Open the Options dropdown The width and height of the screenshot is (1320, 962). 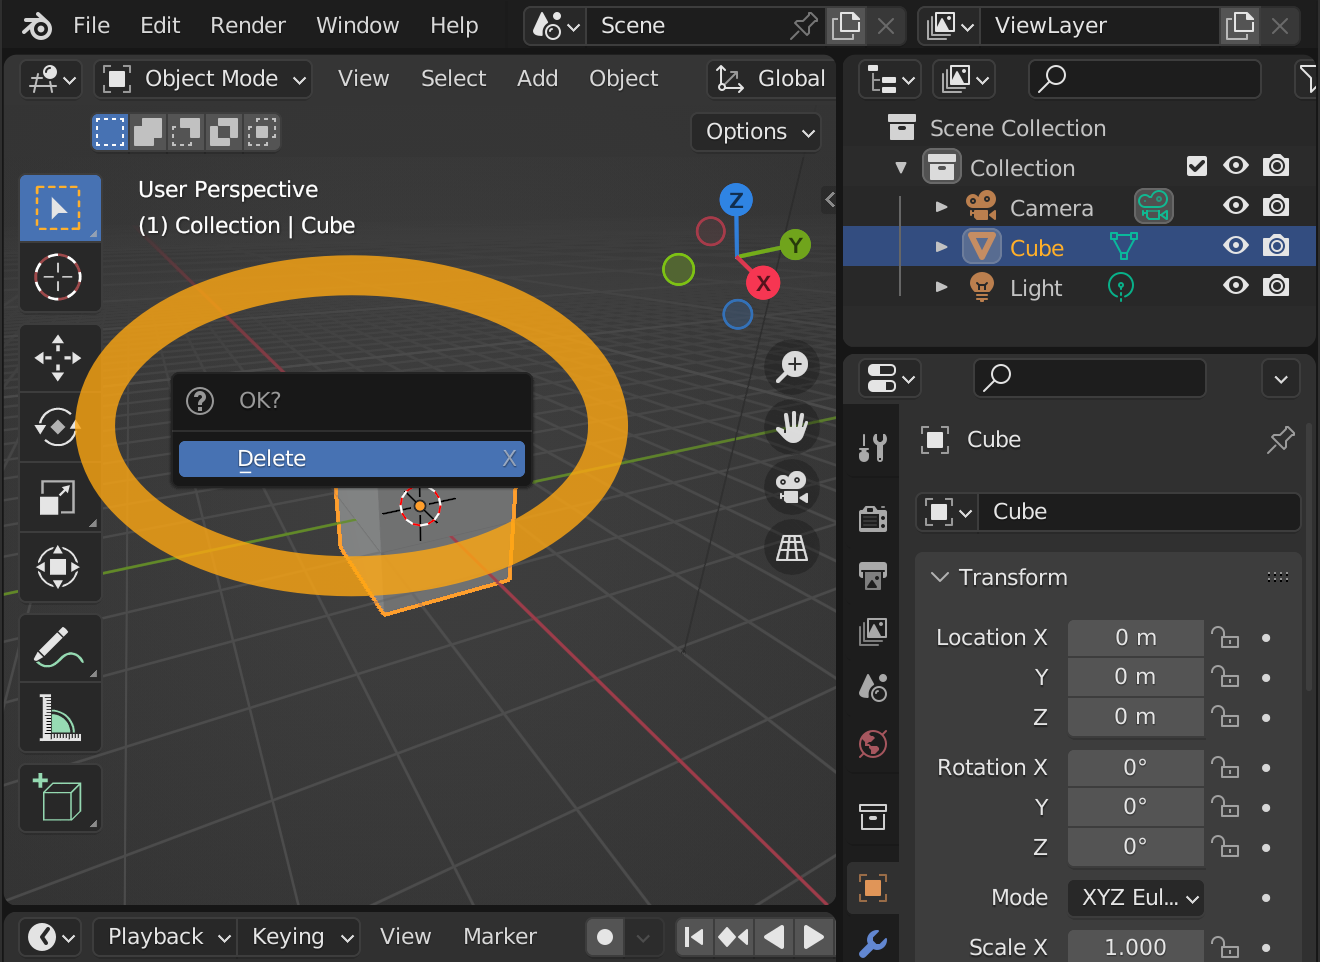[x=756, y=132]
